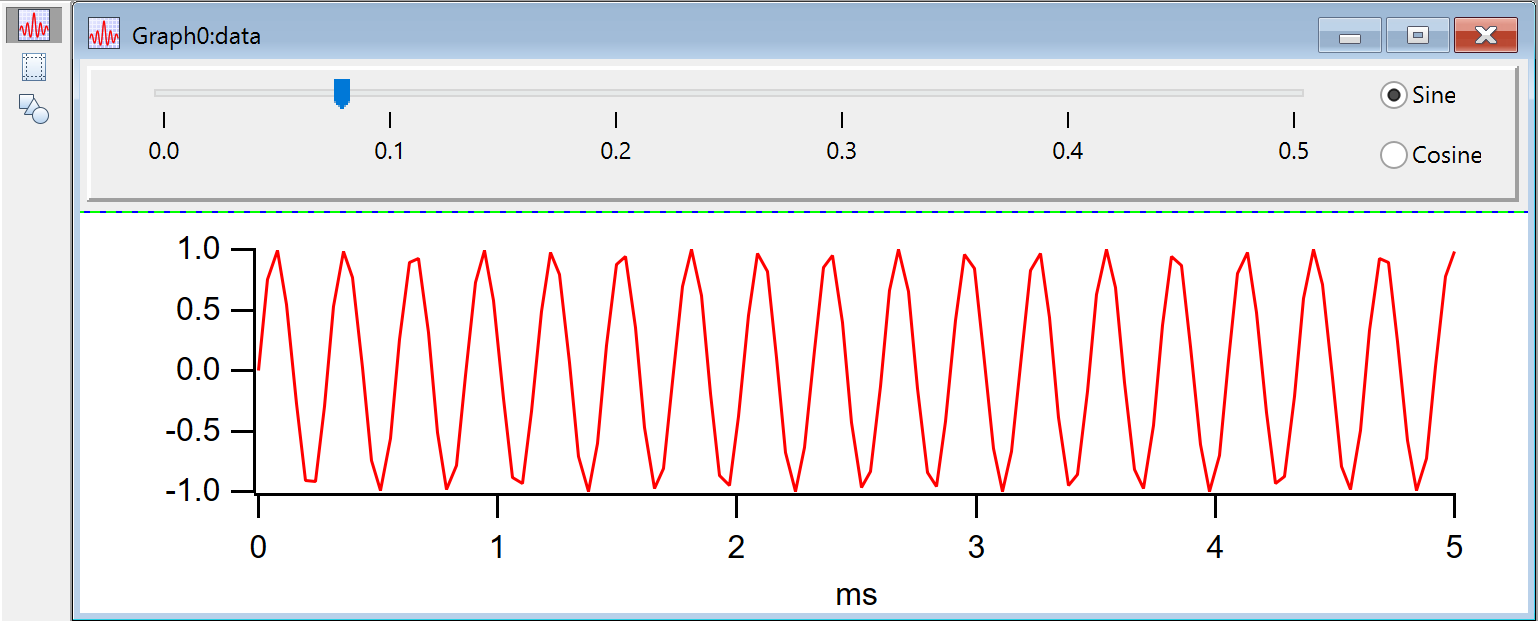This screenshot has height=621, width=1538.
Task: Open the drawing shapes tool
Action: tap(34, 108)
